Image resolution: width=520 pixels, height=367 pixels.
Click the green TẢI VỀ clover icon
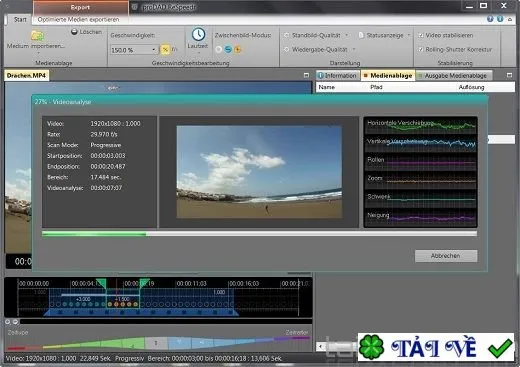tap(371, 347)
